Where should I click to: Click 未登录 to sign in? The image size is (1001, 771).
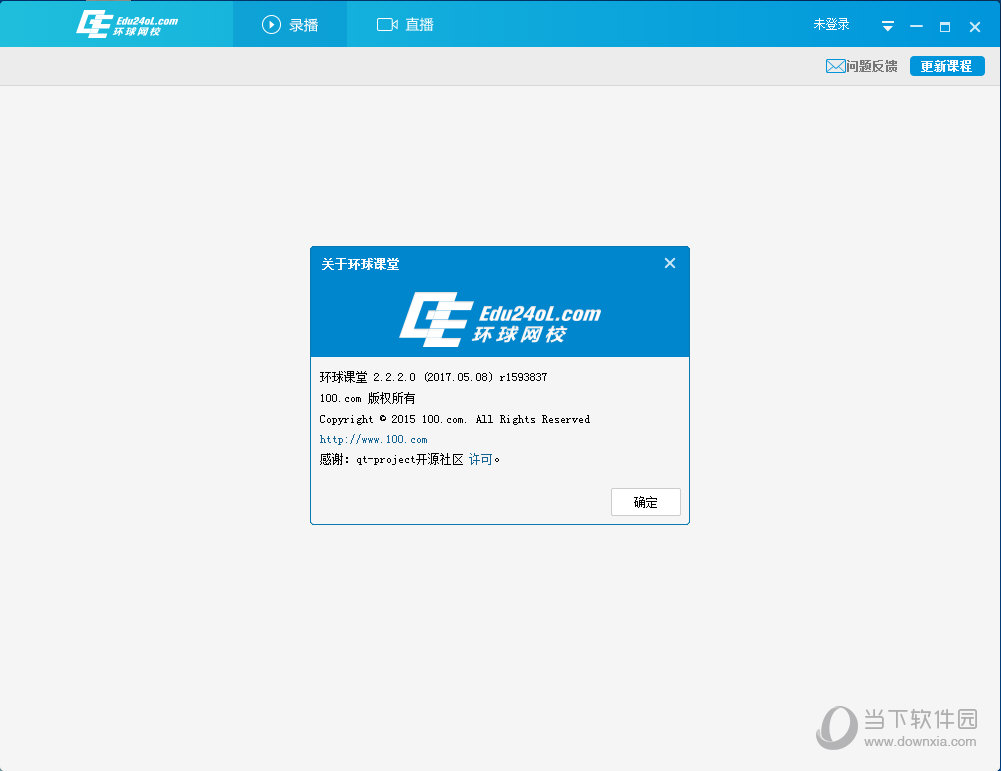point(831,24)
